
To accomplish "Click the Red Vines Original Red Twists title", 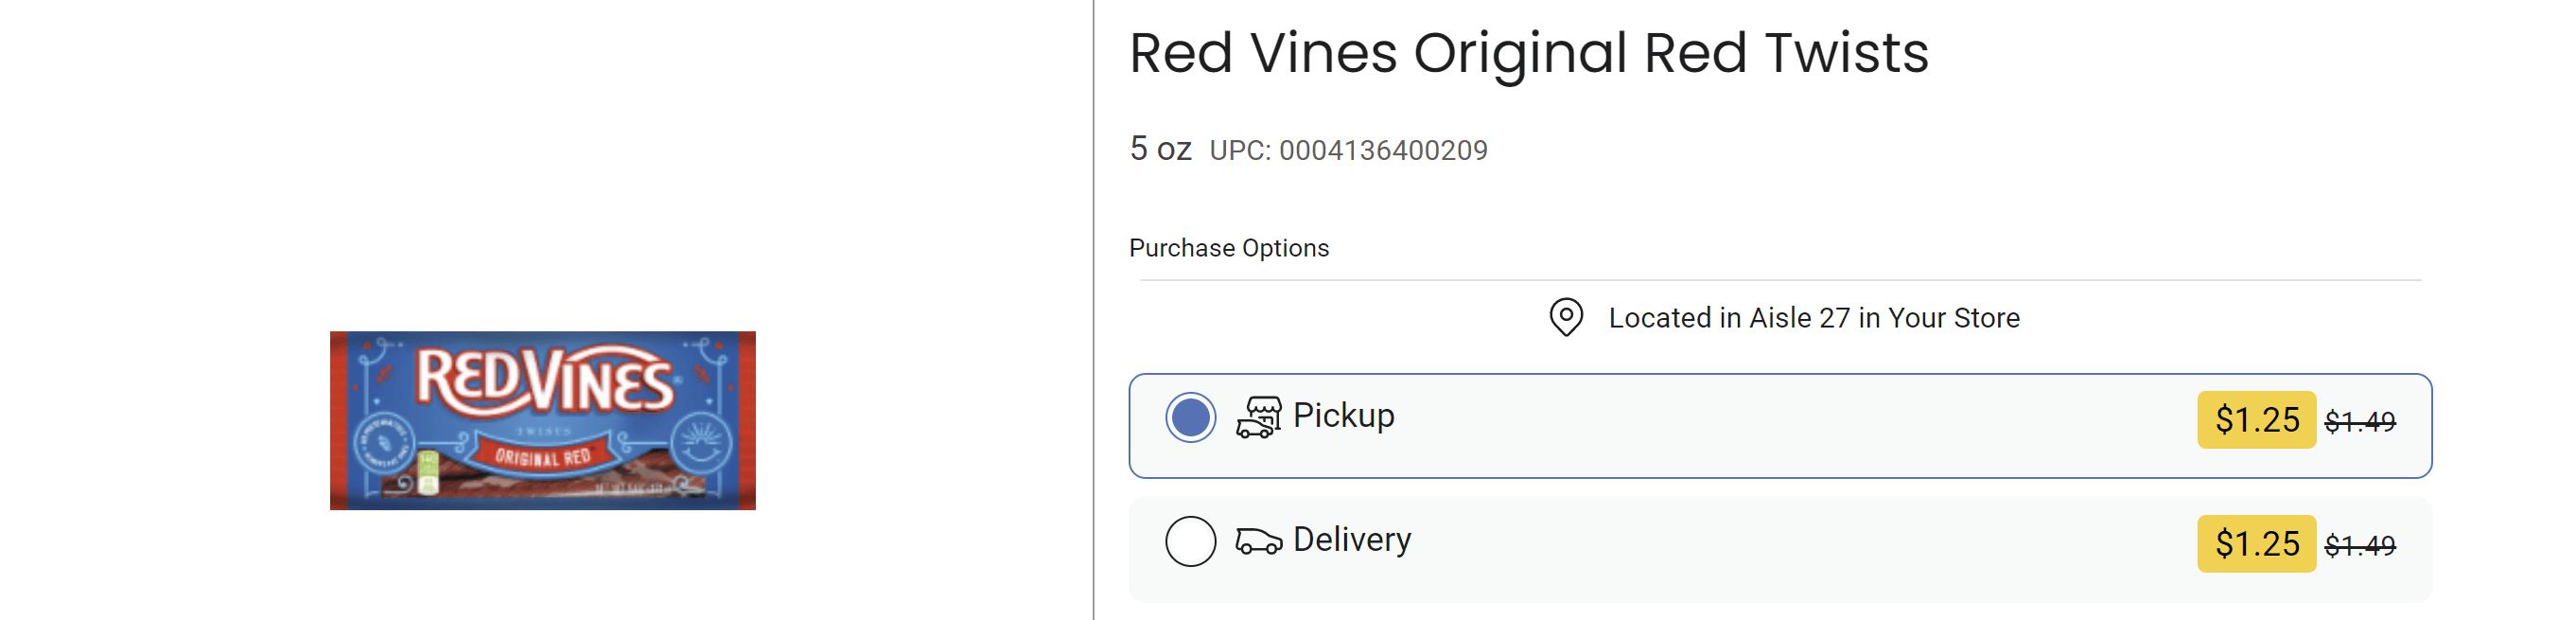I will pyautogui.click(x=1528, y=52).
